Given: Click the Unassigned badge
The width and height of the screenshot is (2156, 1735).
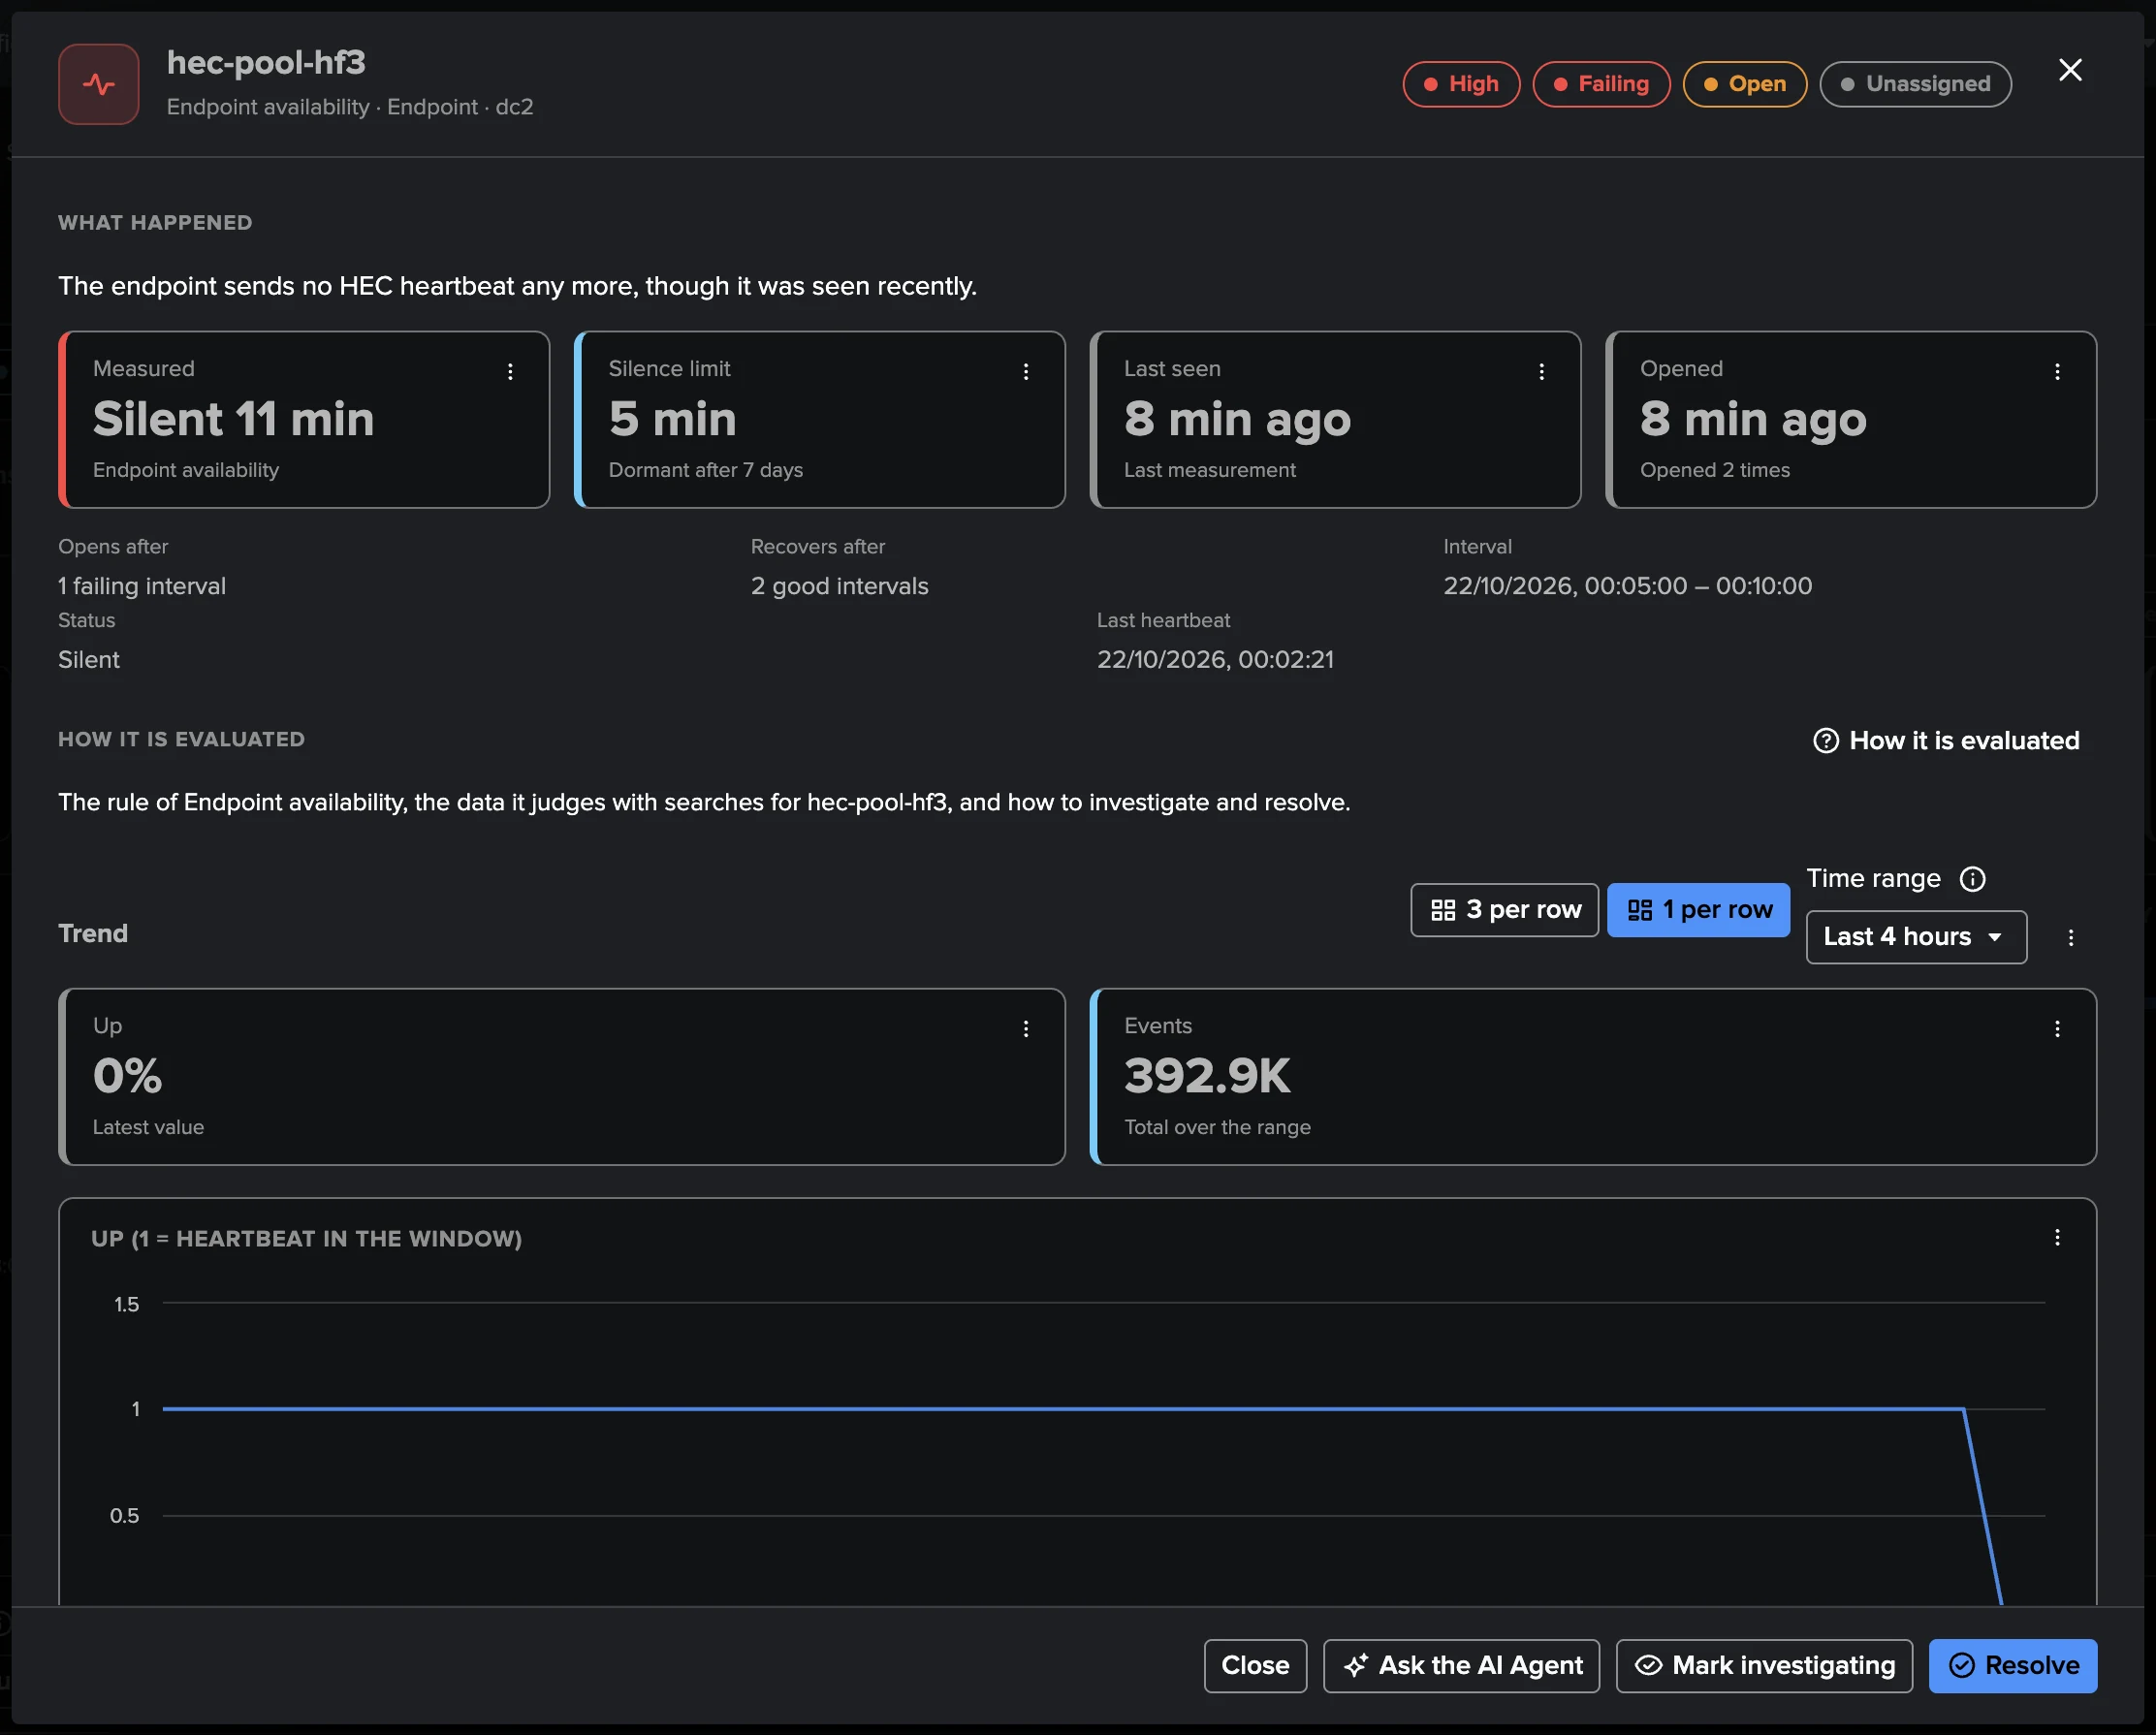Looking at the screenshot, I should [1915, 84].
